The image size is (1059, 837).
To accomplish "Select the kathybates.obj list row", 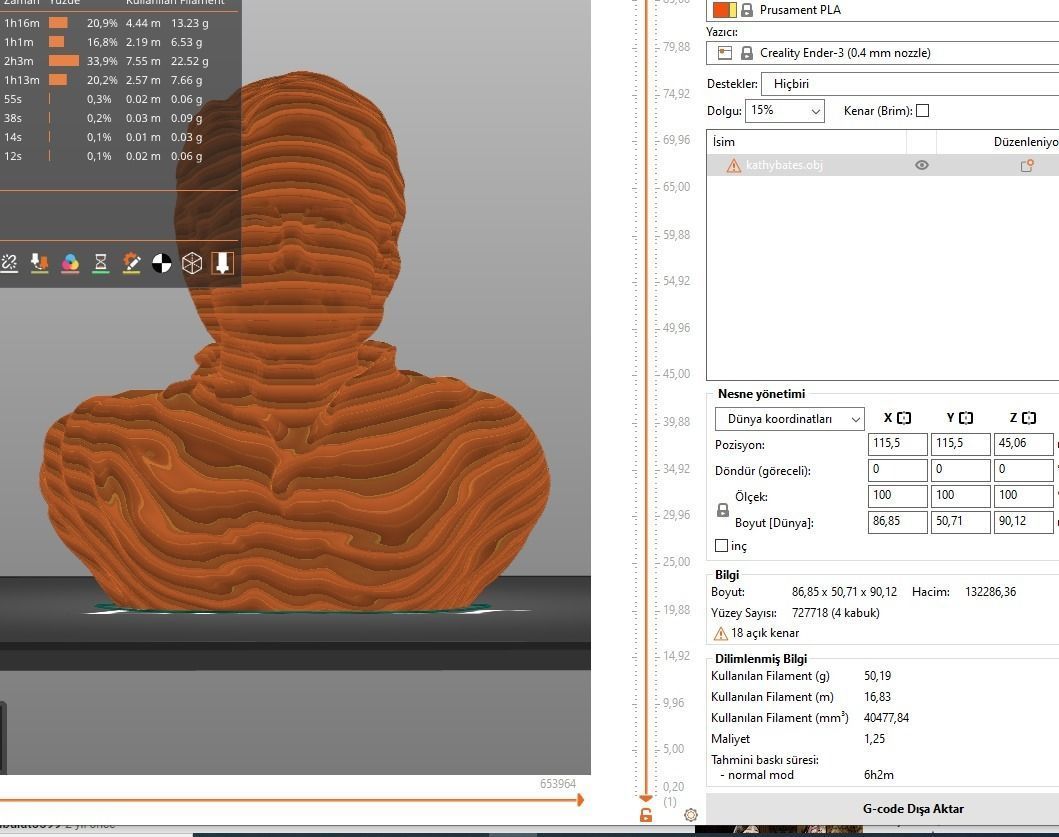I will click(x=883, y=166).
